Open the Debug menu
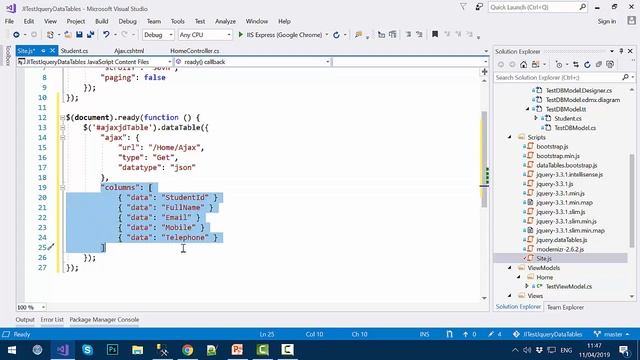This screenshot has width=640, height=360. click(127, 21)
